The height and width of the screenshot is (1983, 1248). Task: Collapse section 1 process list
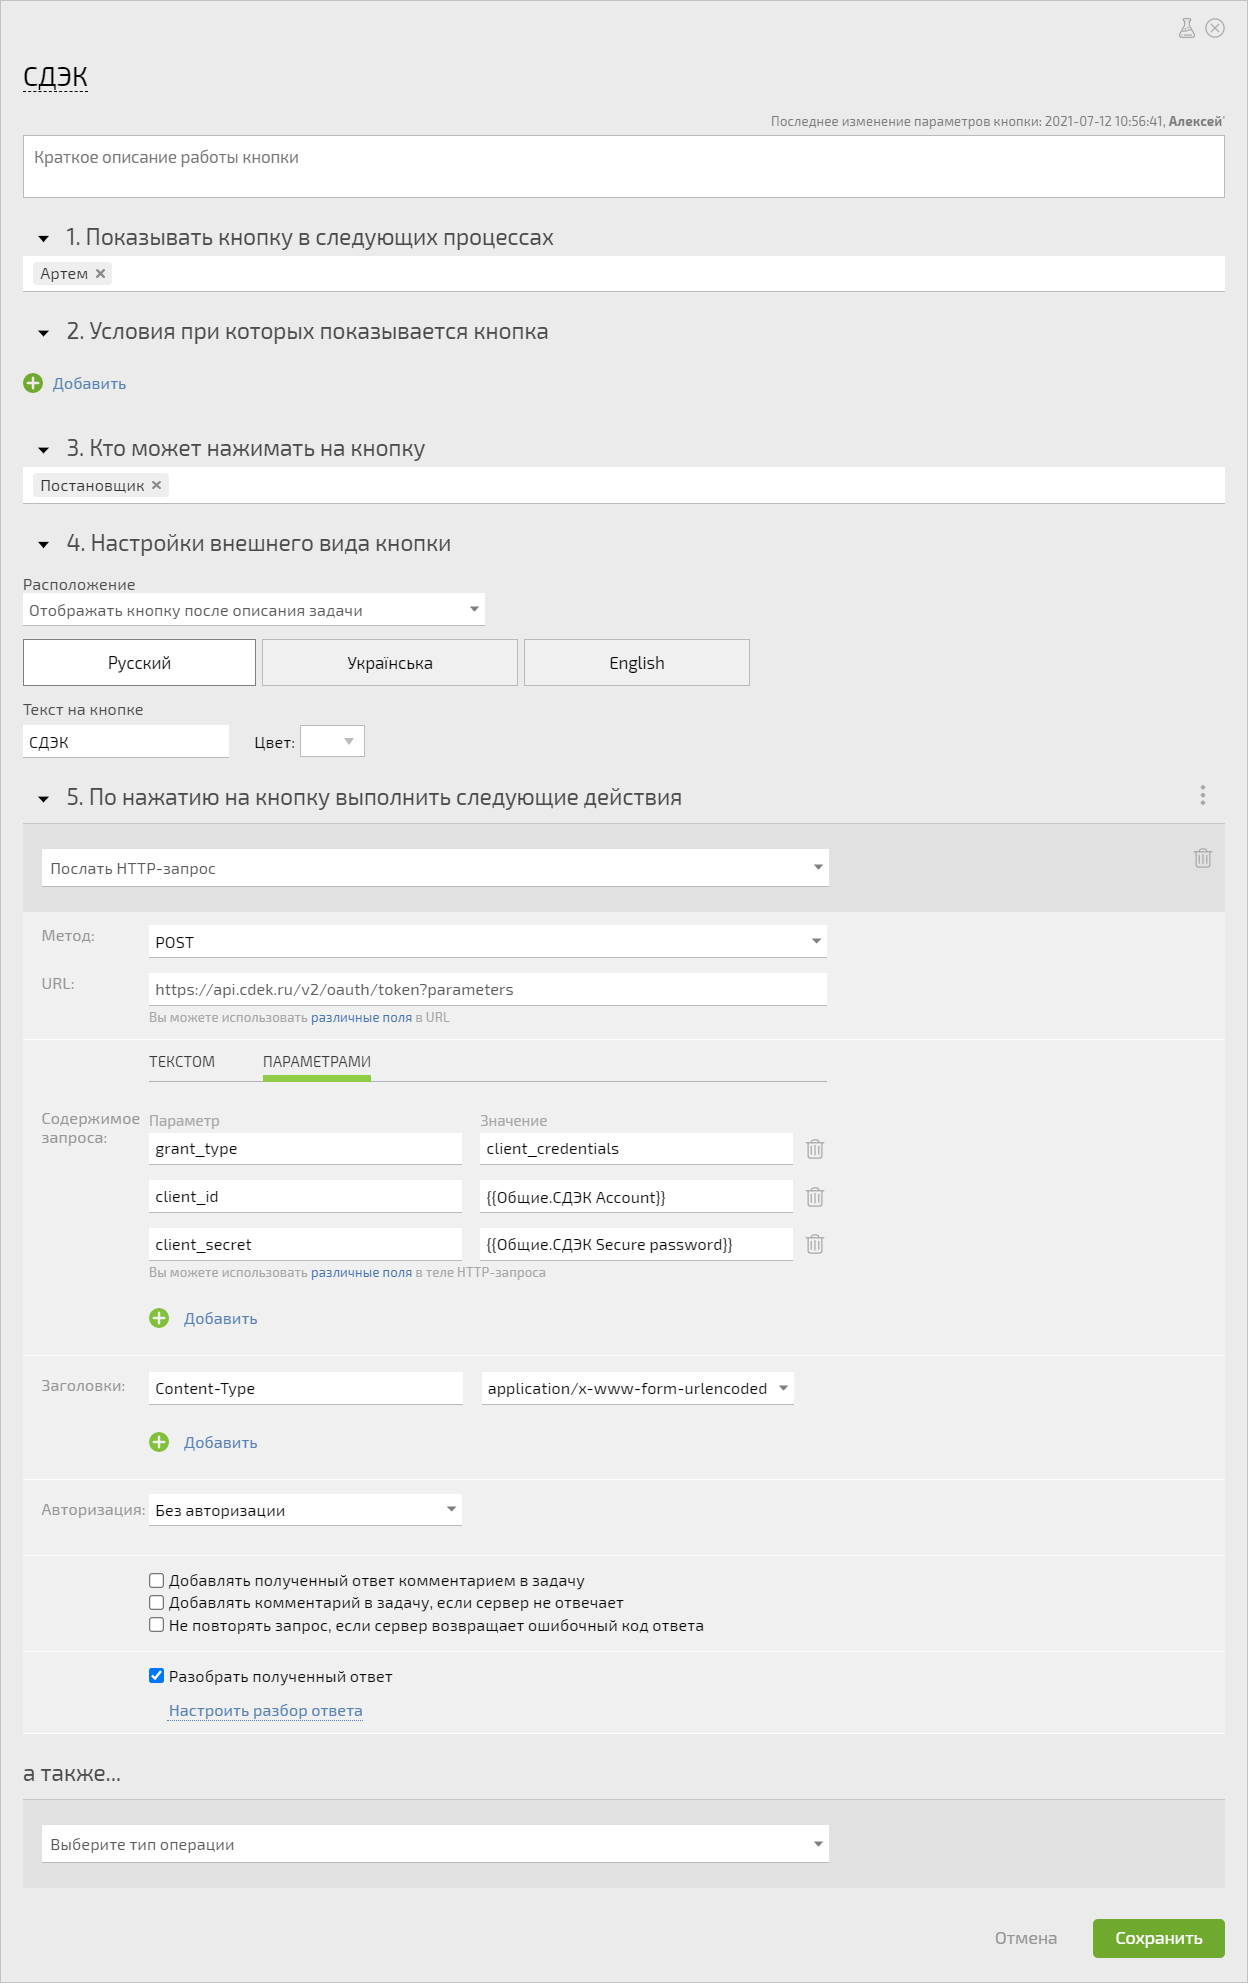pyautogui.click(x=43, y=239)
